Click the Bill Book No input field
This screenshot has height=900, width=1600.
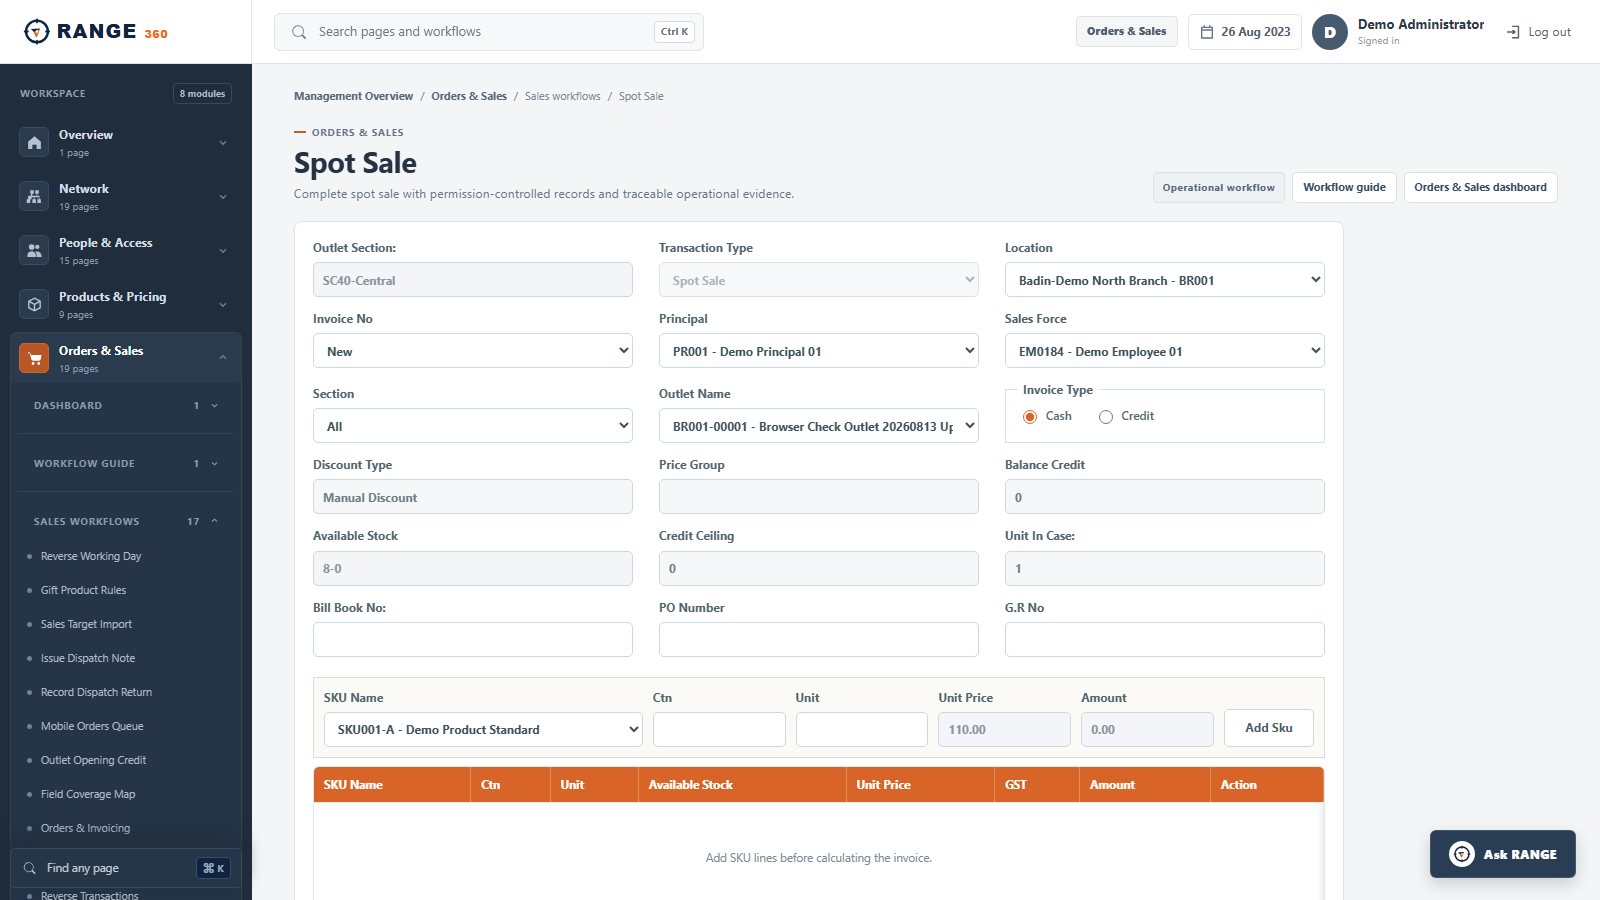pyautogui.click(x=473, y=640)
